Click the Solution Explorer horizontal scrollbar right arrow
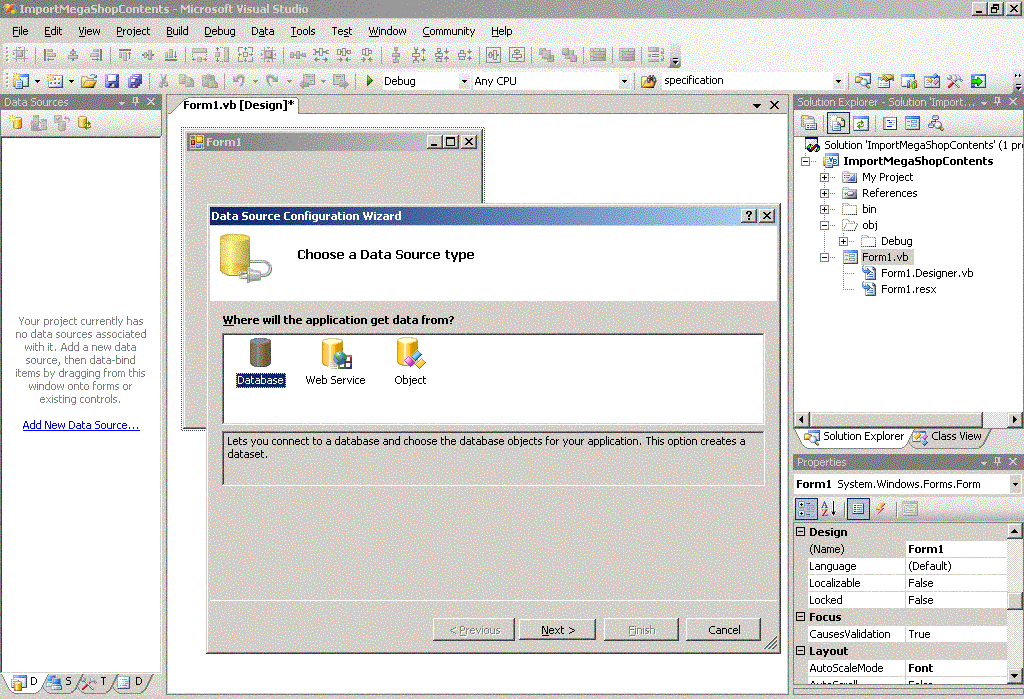Image resolution: width=1024 pixels, height=699 pixels. pos(1014,419)
